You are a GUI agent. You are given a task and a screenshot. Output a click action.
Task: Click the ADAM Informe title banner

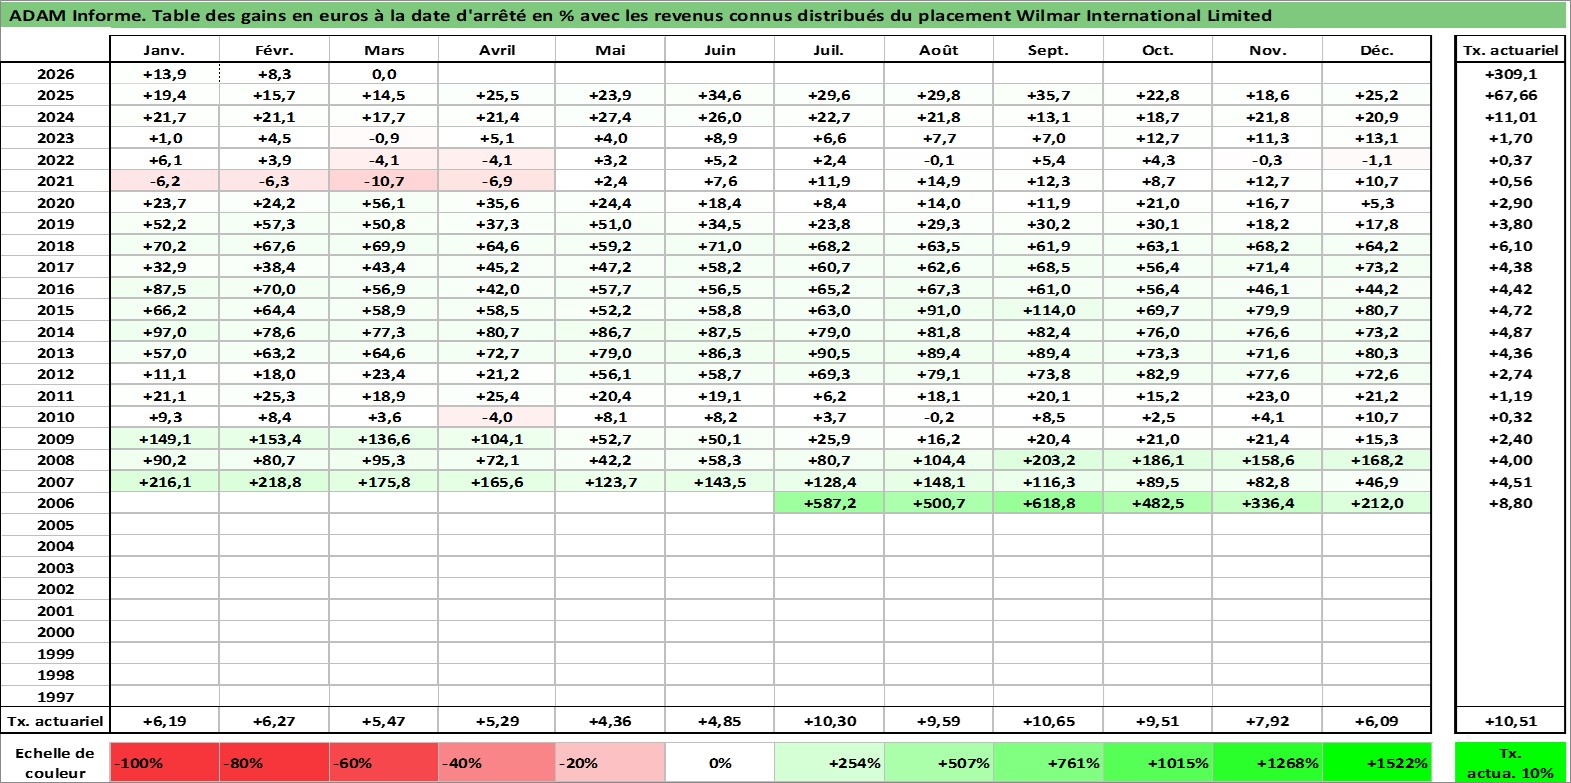[784, 15]
